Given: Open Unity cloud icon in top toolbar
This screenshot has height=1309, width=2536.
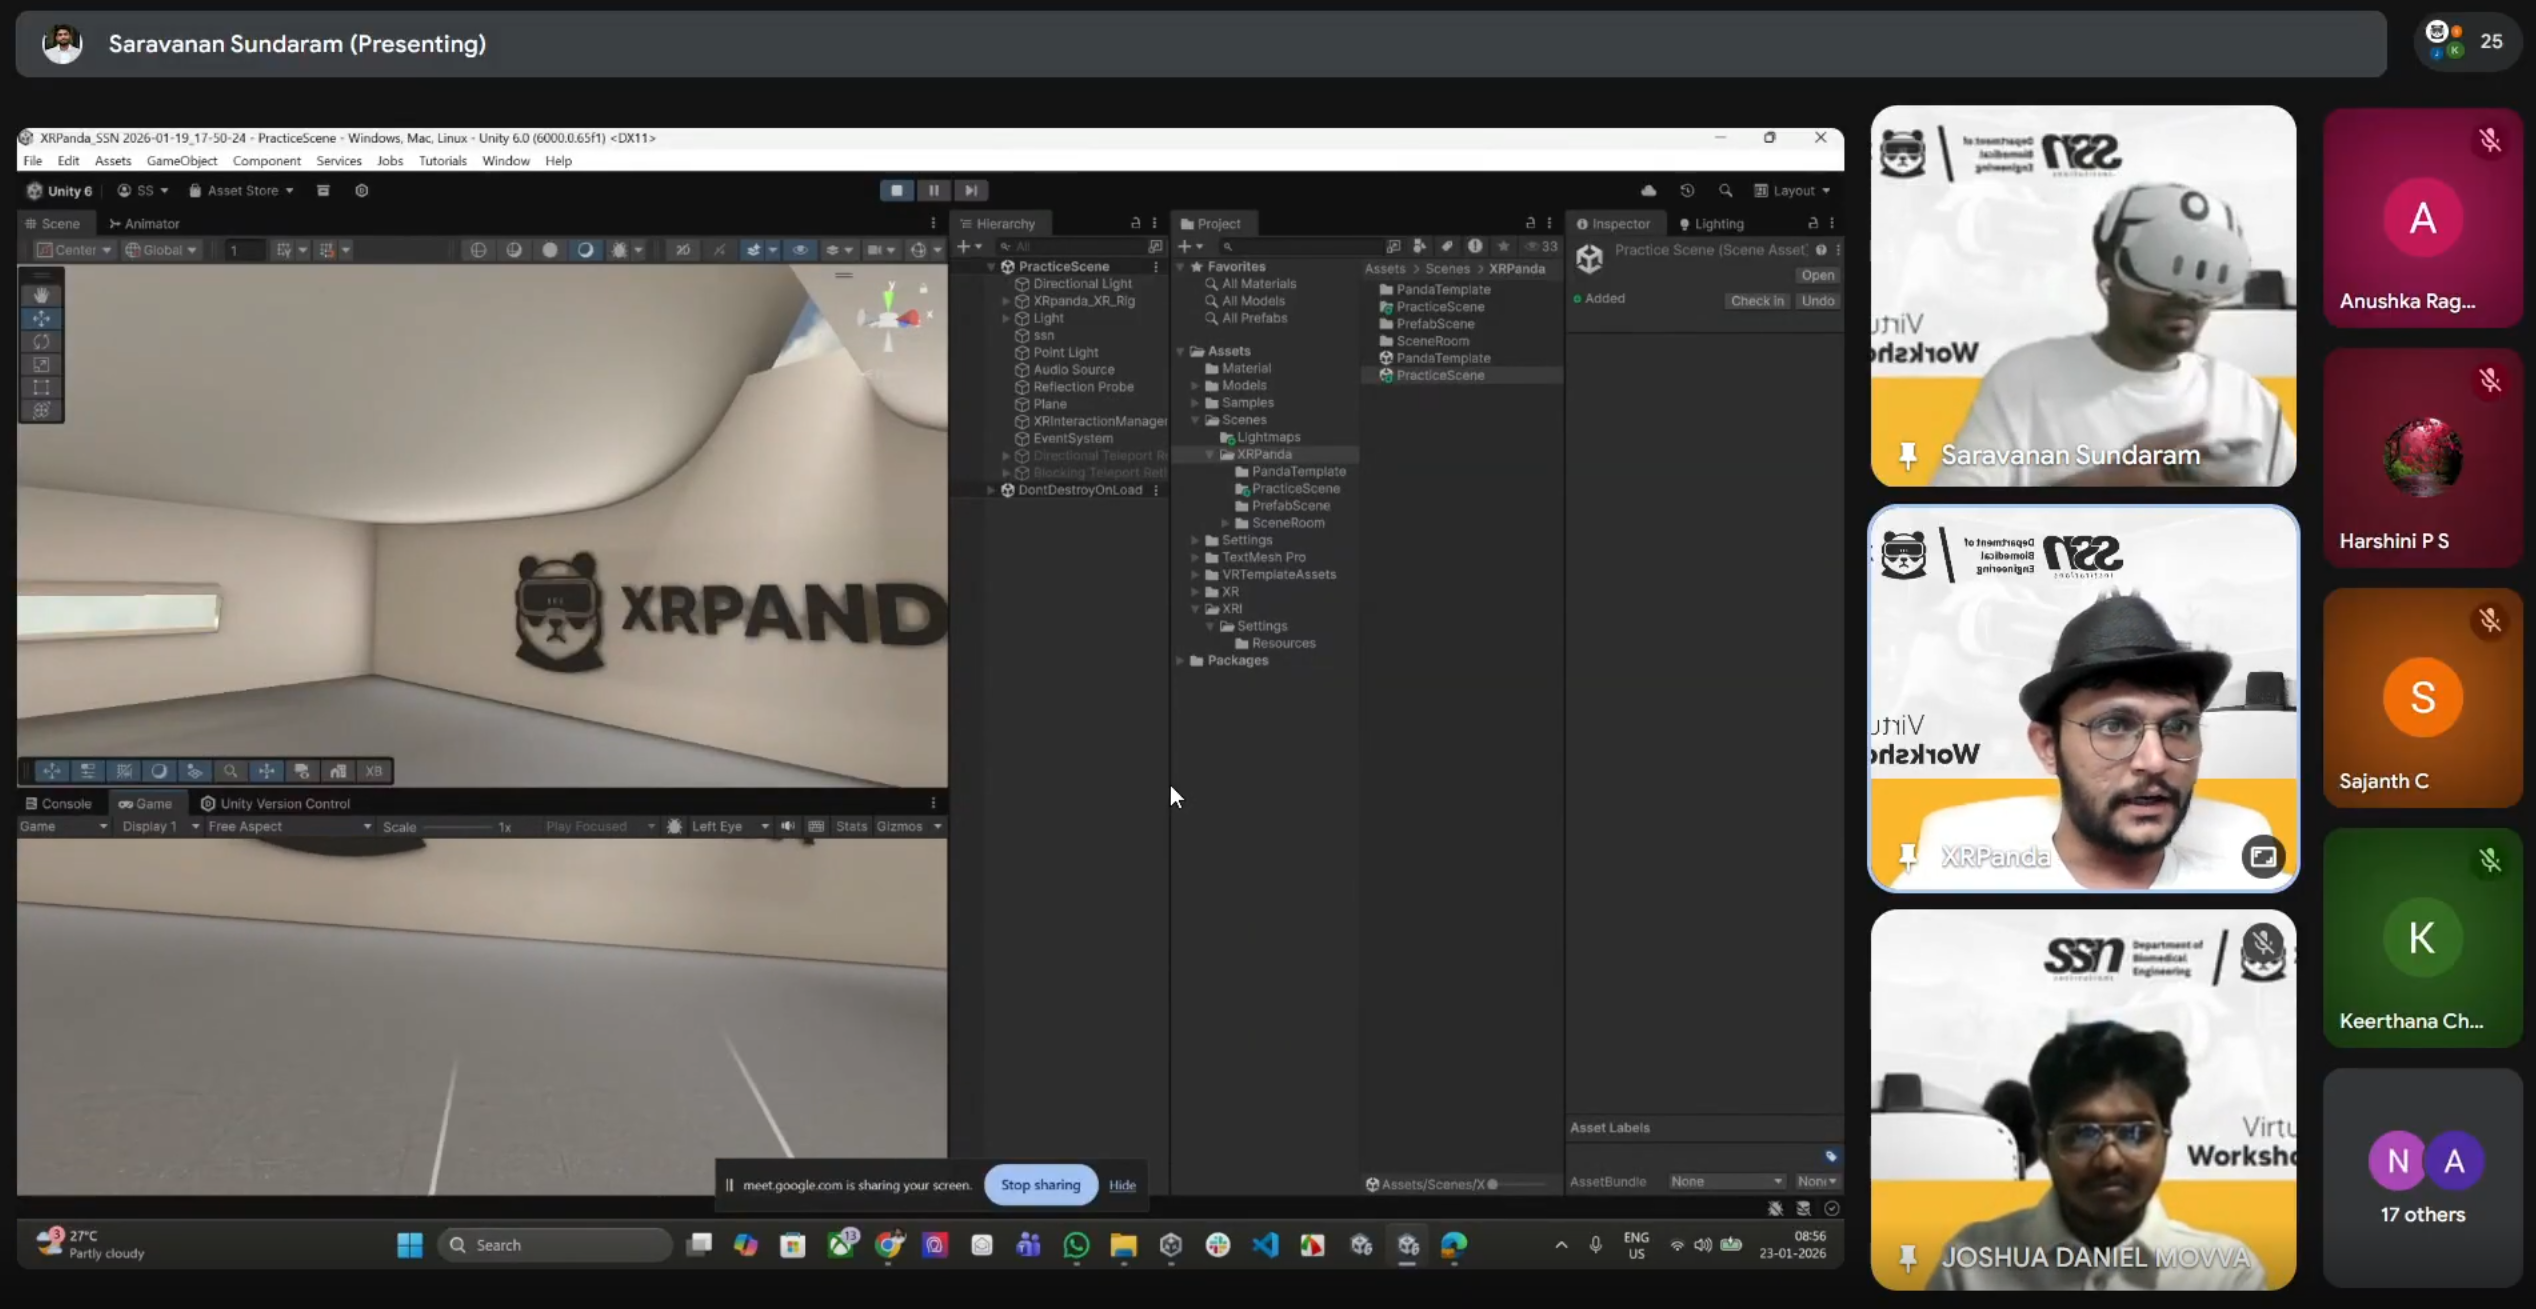Looking at the screenshot, I should tap(1648, 191).
